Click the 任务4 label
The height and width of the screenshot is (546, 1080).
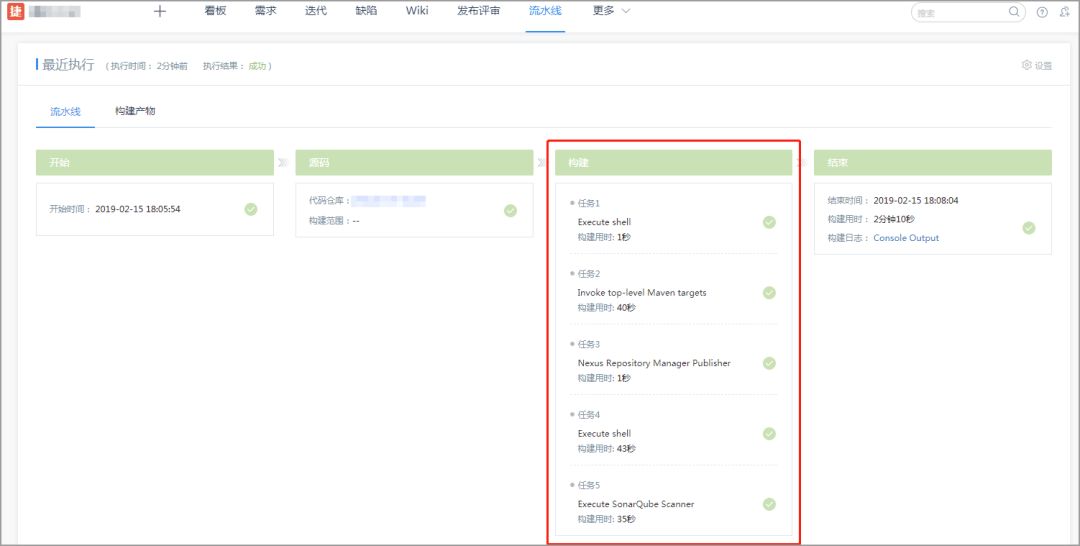click(x=589, y=414)
